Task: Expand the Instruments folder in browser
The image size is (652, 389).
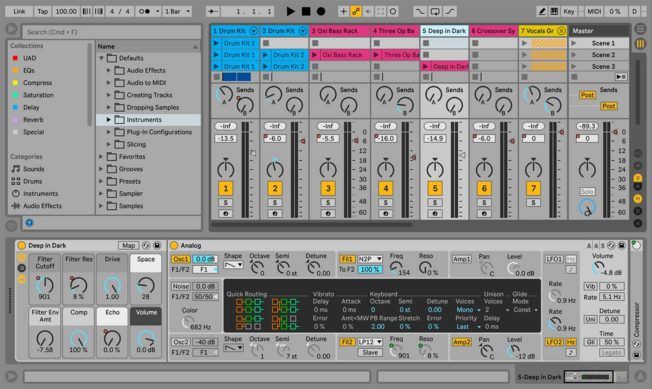Action: pyautogui.click(x=109, y=120)
